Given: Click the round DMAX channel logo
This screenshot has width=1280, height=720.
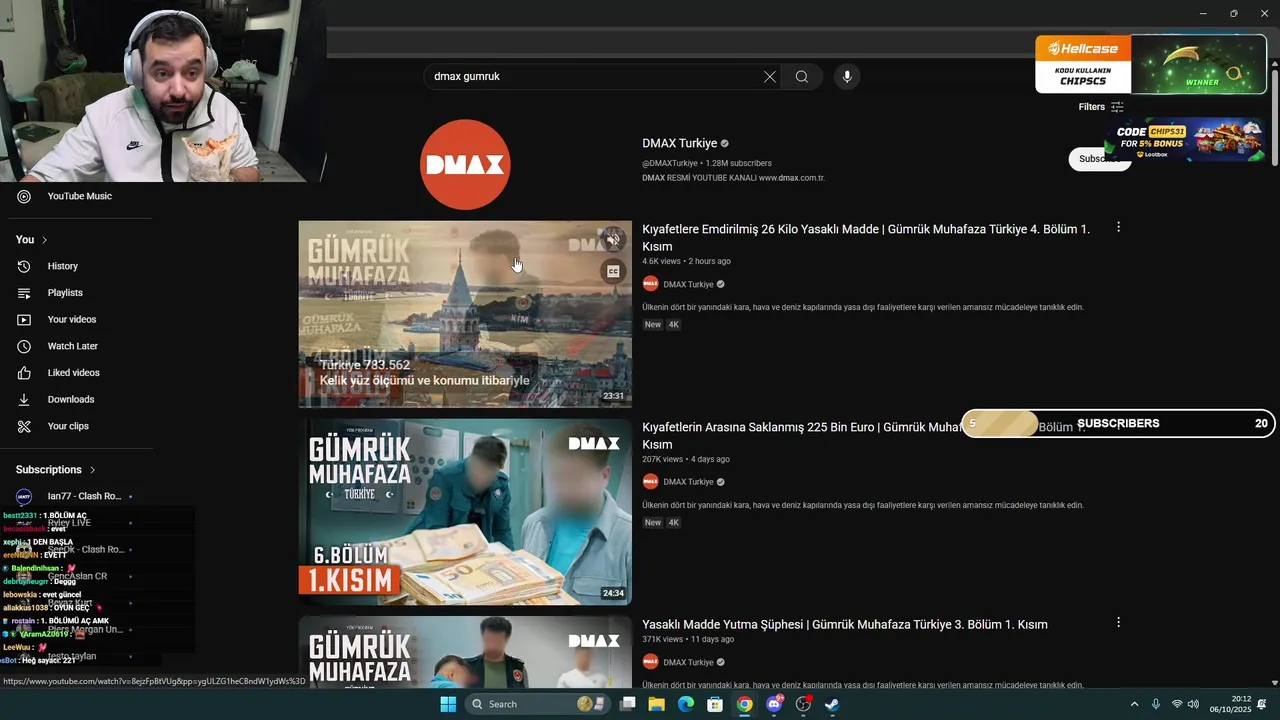Looking at the screenshot, I should click(465, 165).
